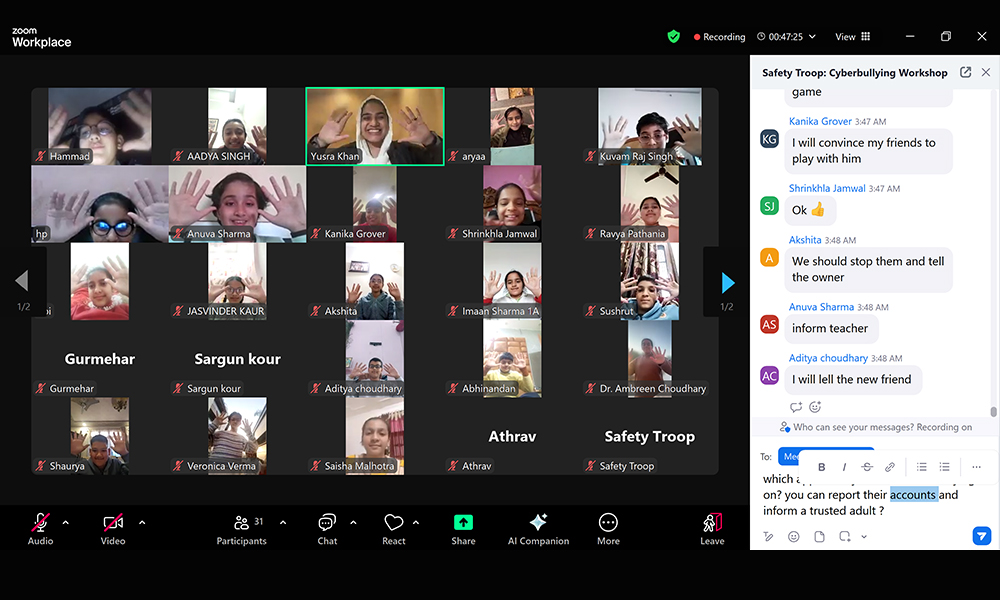Open the Participants panel
The image size is (1000, 600).
(x=242, y=530)
